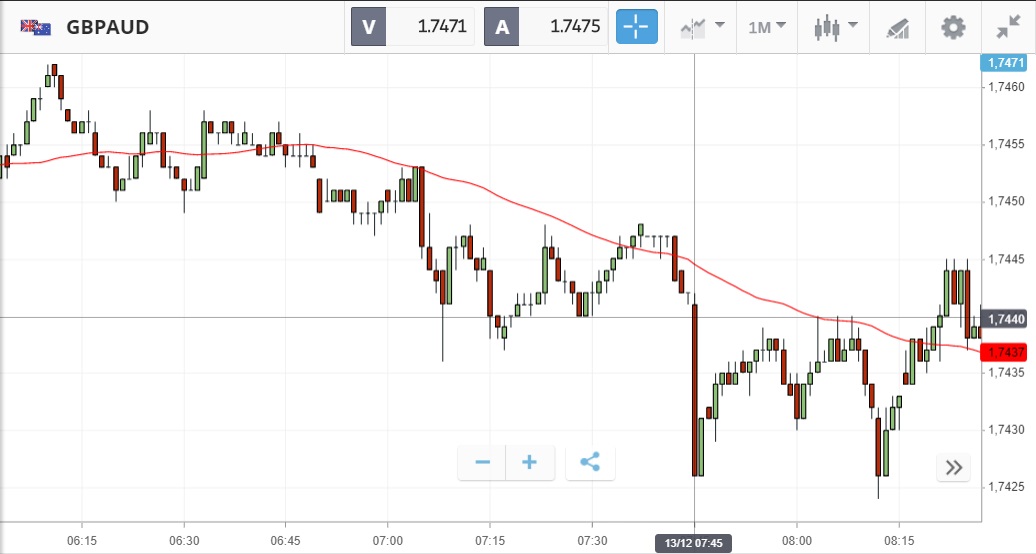Click the GBPAUD flag icon
1036x554 pixels.
point(36,27)
